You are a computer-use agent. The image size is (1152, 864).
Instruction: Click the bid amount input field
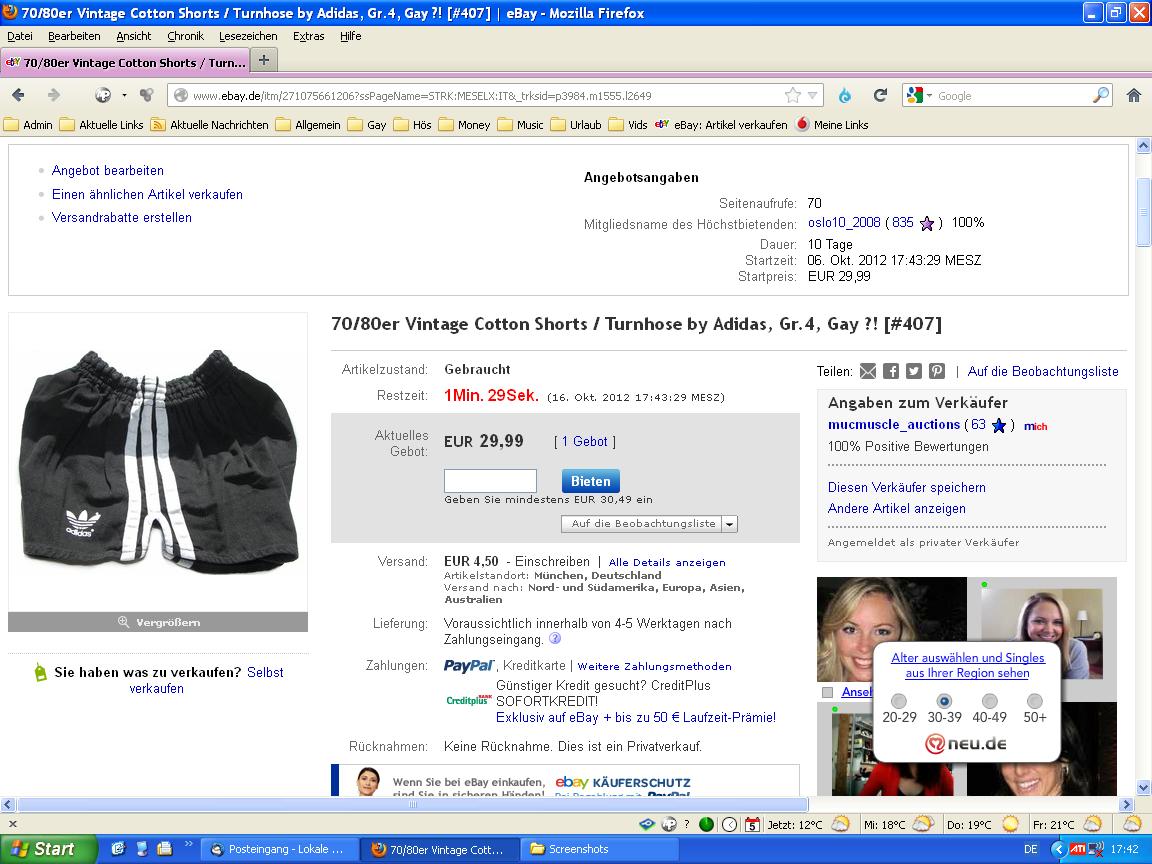490,481
